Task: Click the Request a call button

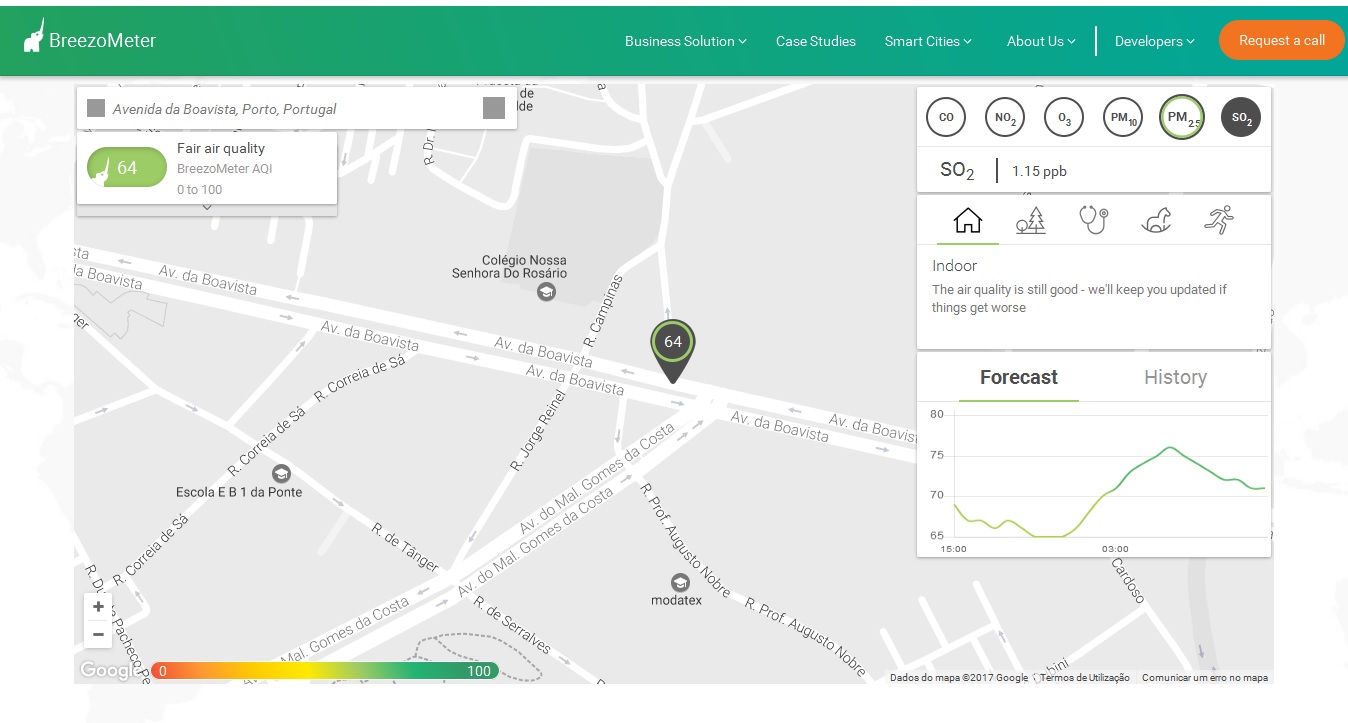Action: (x=1282, y=40)
